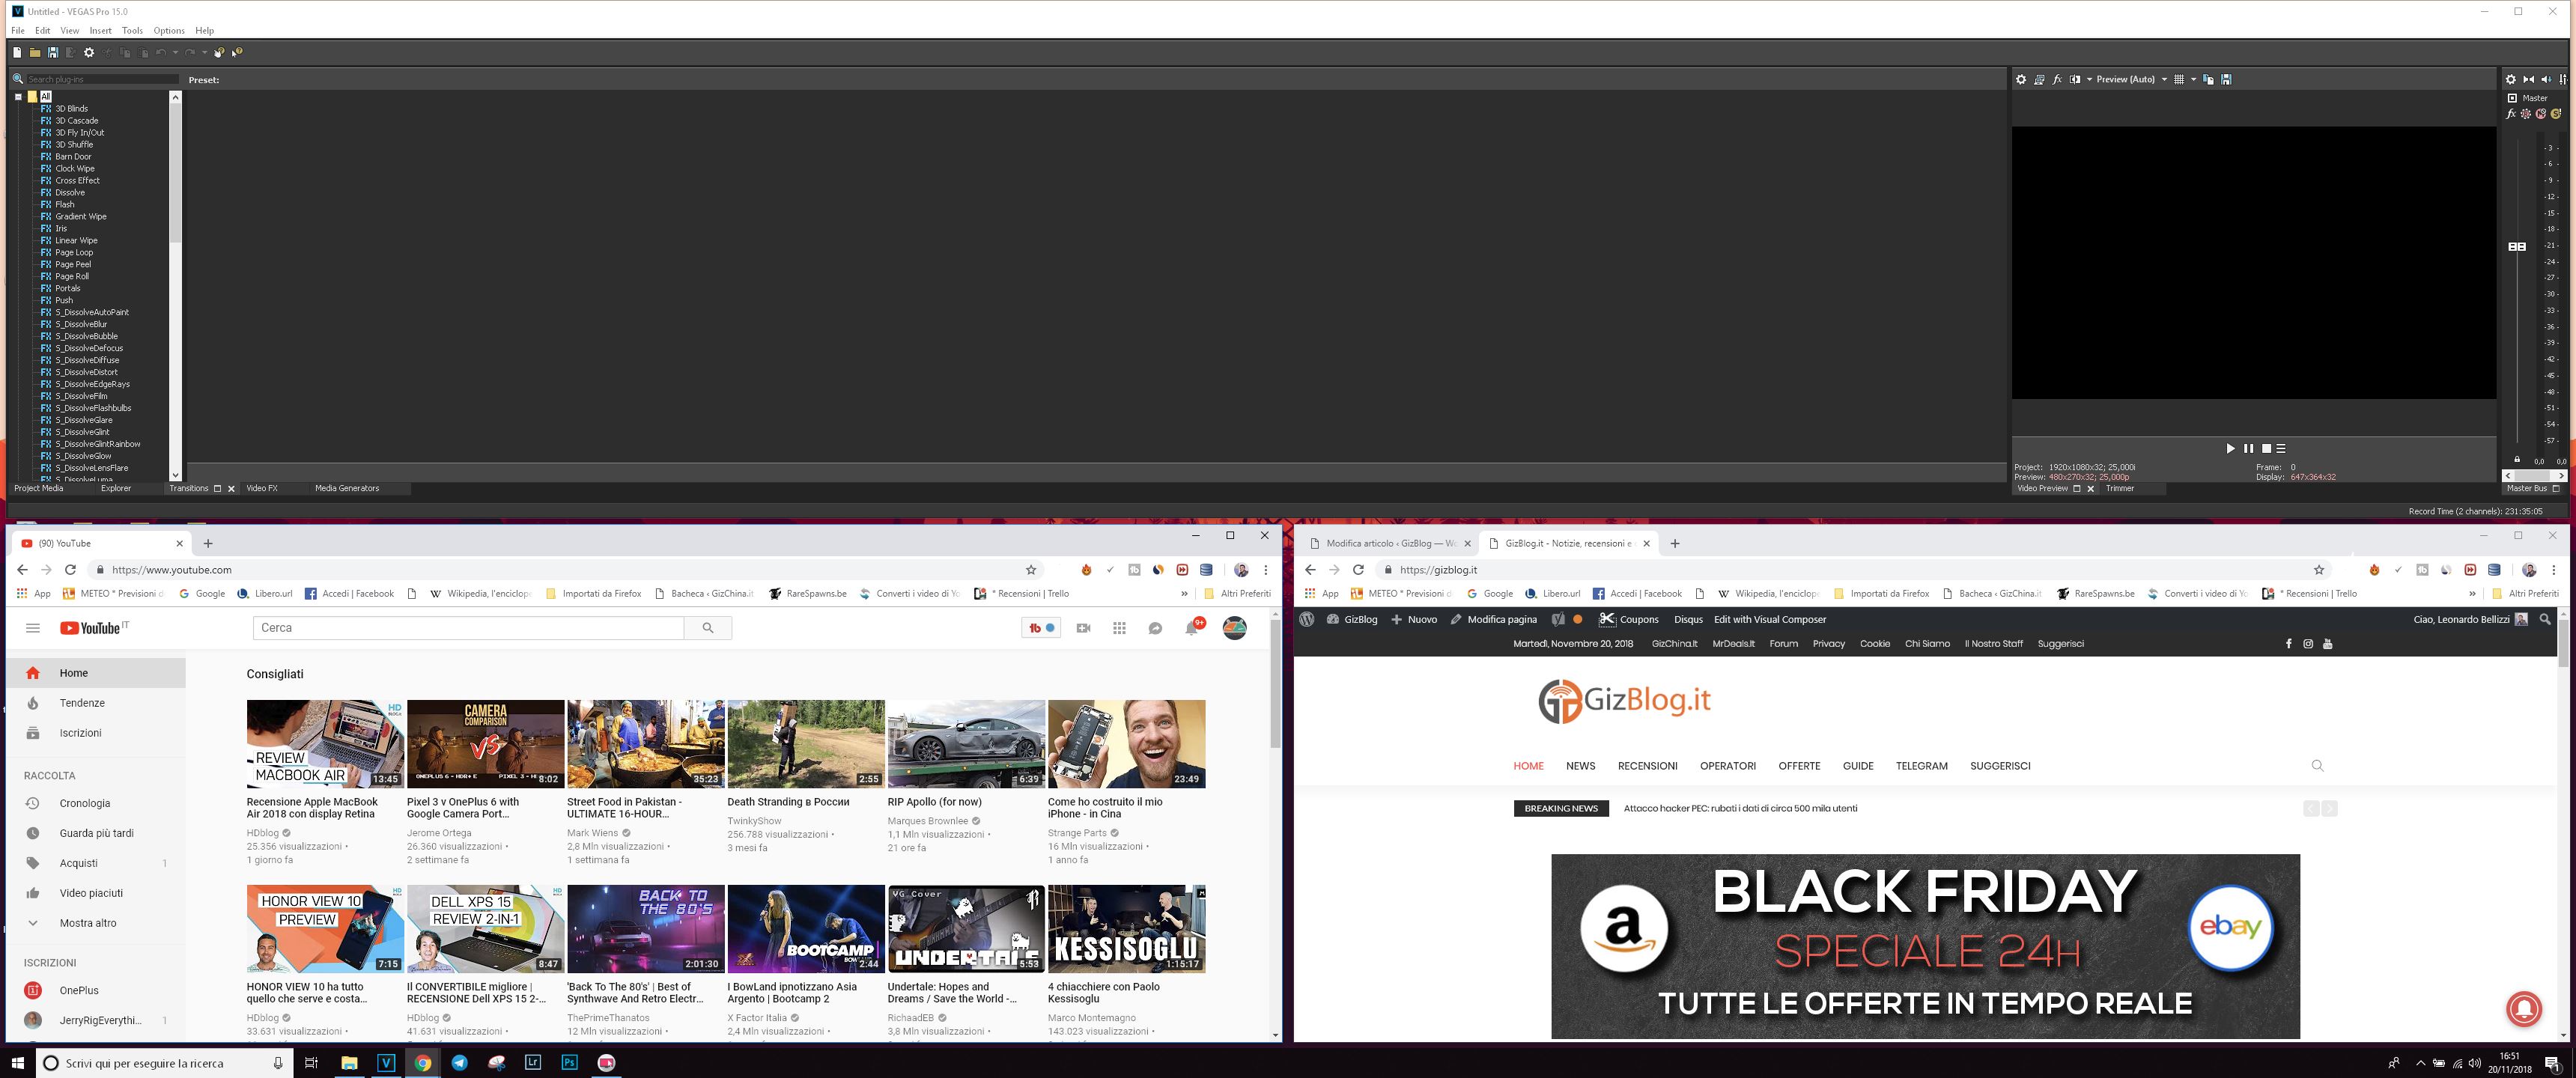Open Cronologia in YouTube sidebar

(85, 803)
